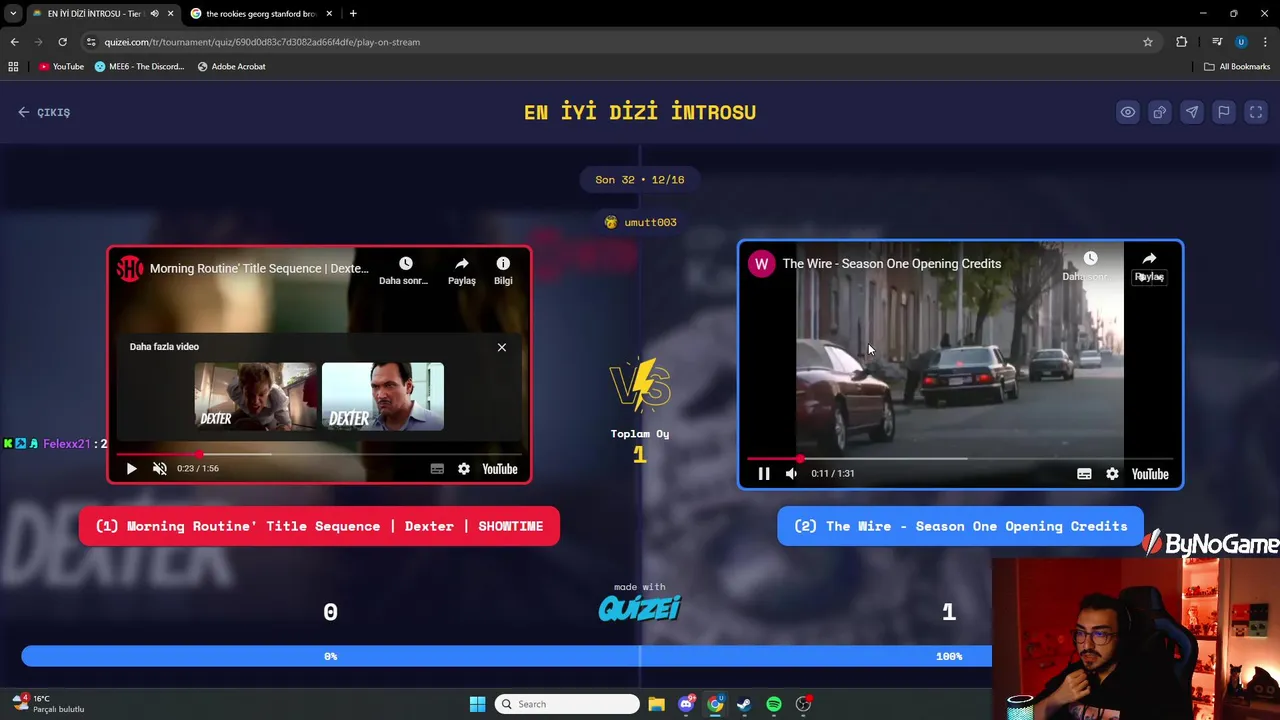Click the taskbar Search box
Image resolution: width=1280 pixels, height=720 pixels.
(x=567, y=704)
